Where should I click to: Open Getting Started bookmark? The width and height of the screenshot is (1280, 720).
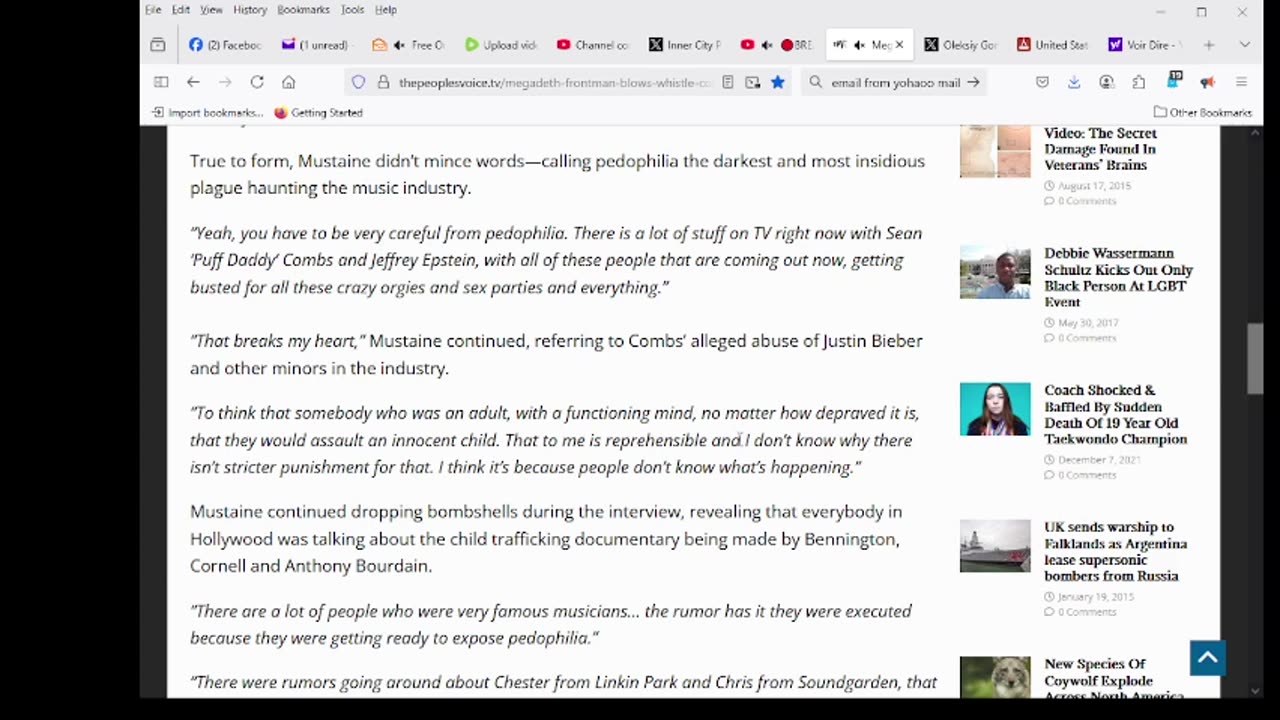(318, 113)
